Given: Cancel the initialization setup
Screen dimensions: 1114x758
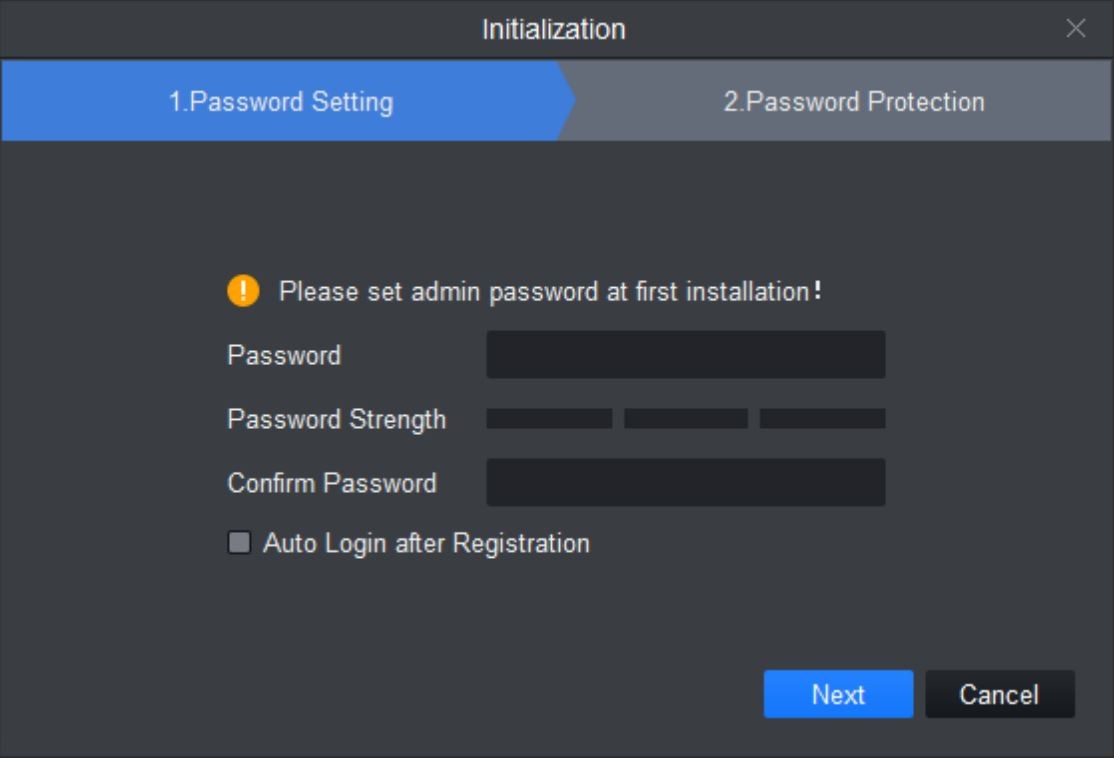Looking at the screenshot, I should [1000, 694].
